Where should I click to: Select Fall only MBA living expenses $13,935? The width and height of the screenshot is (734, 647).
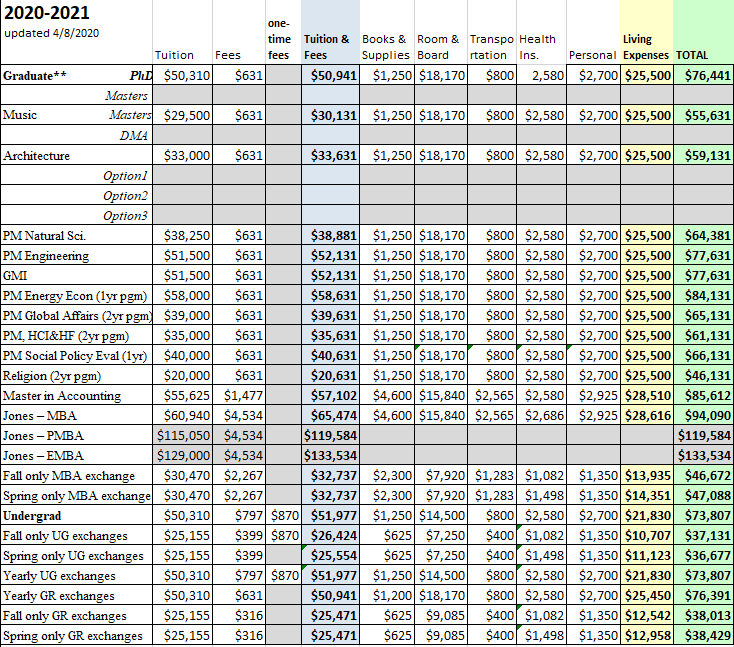coord(648,476)
